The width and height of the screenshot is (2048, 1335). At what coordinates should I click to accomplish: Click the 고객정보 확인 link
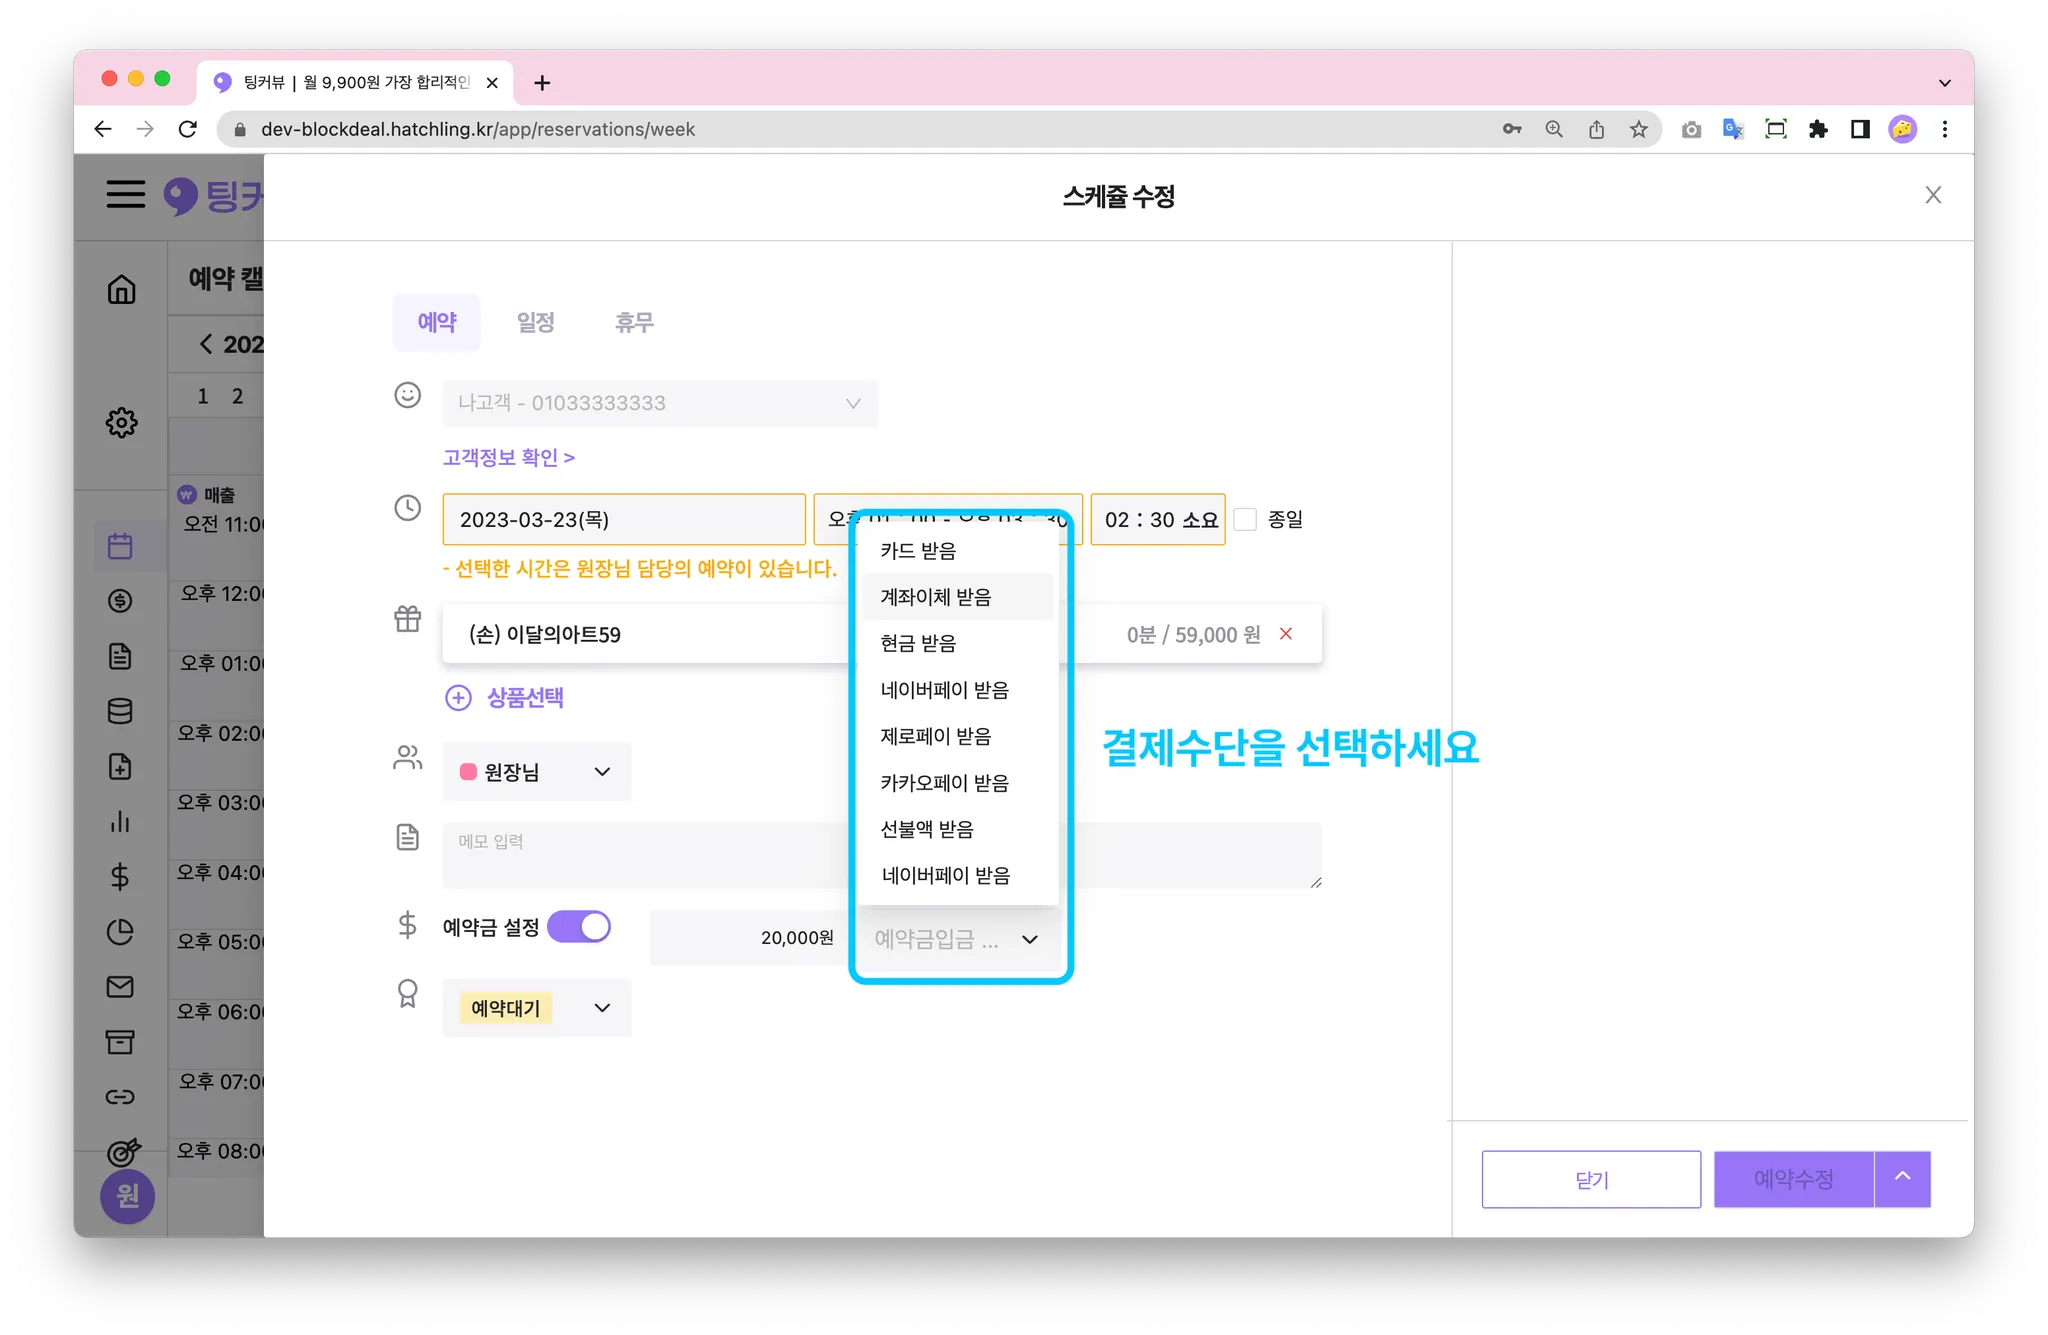508,457
